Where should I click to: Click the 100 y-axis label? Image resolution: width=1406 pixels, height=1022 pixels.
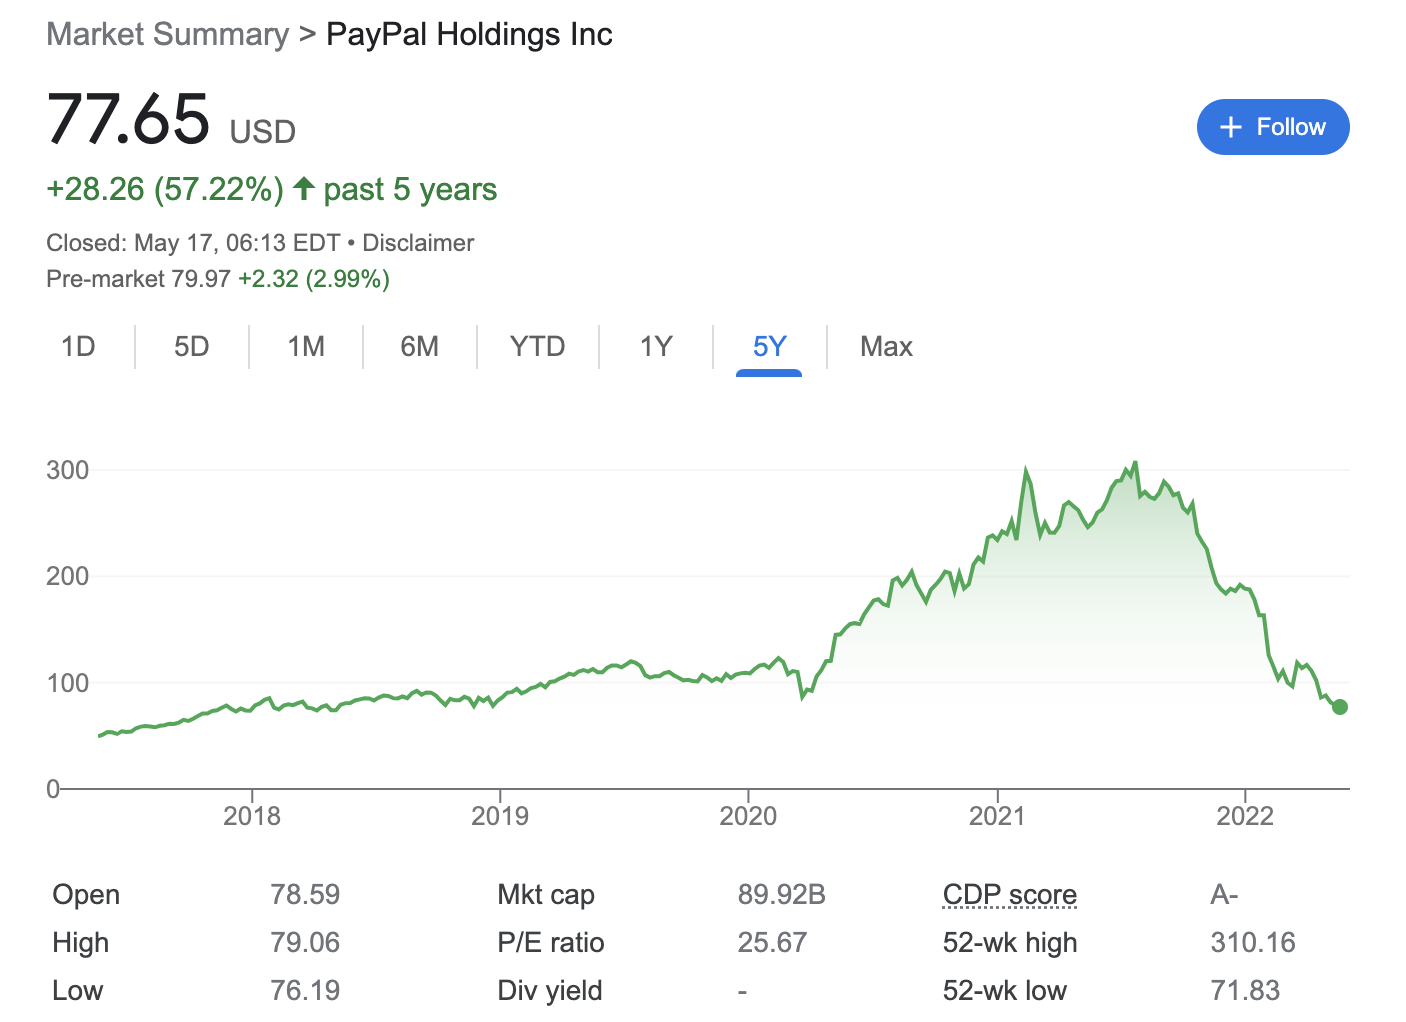click(x=68, y=683)
